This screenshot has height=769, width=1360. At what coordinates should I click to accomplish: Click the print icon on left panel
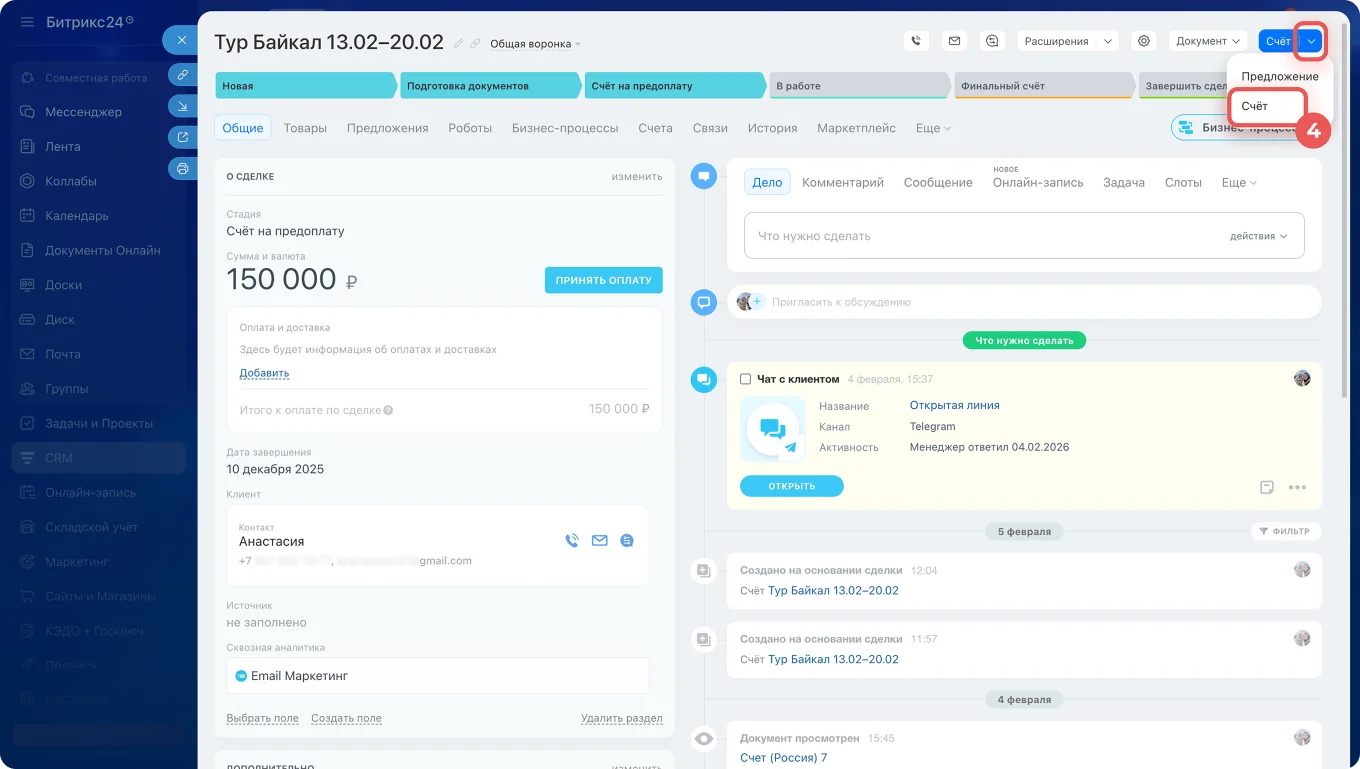coord(182,169)
